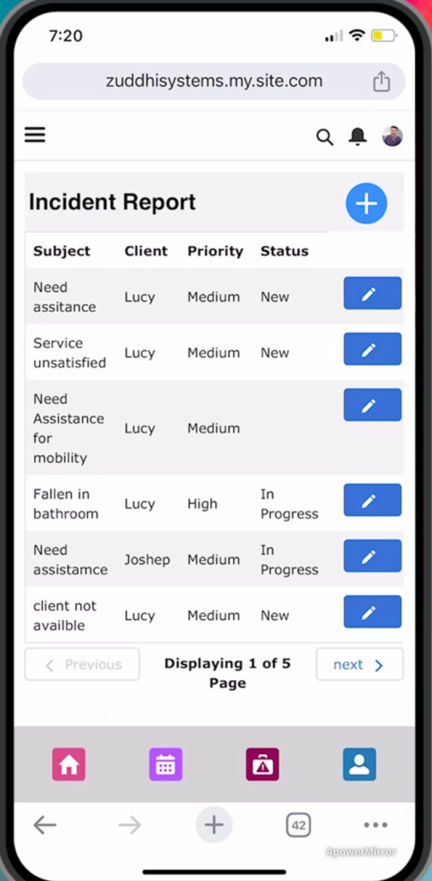
Task: Open the hamburger navigation menu
Action: [35, 135]
